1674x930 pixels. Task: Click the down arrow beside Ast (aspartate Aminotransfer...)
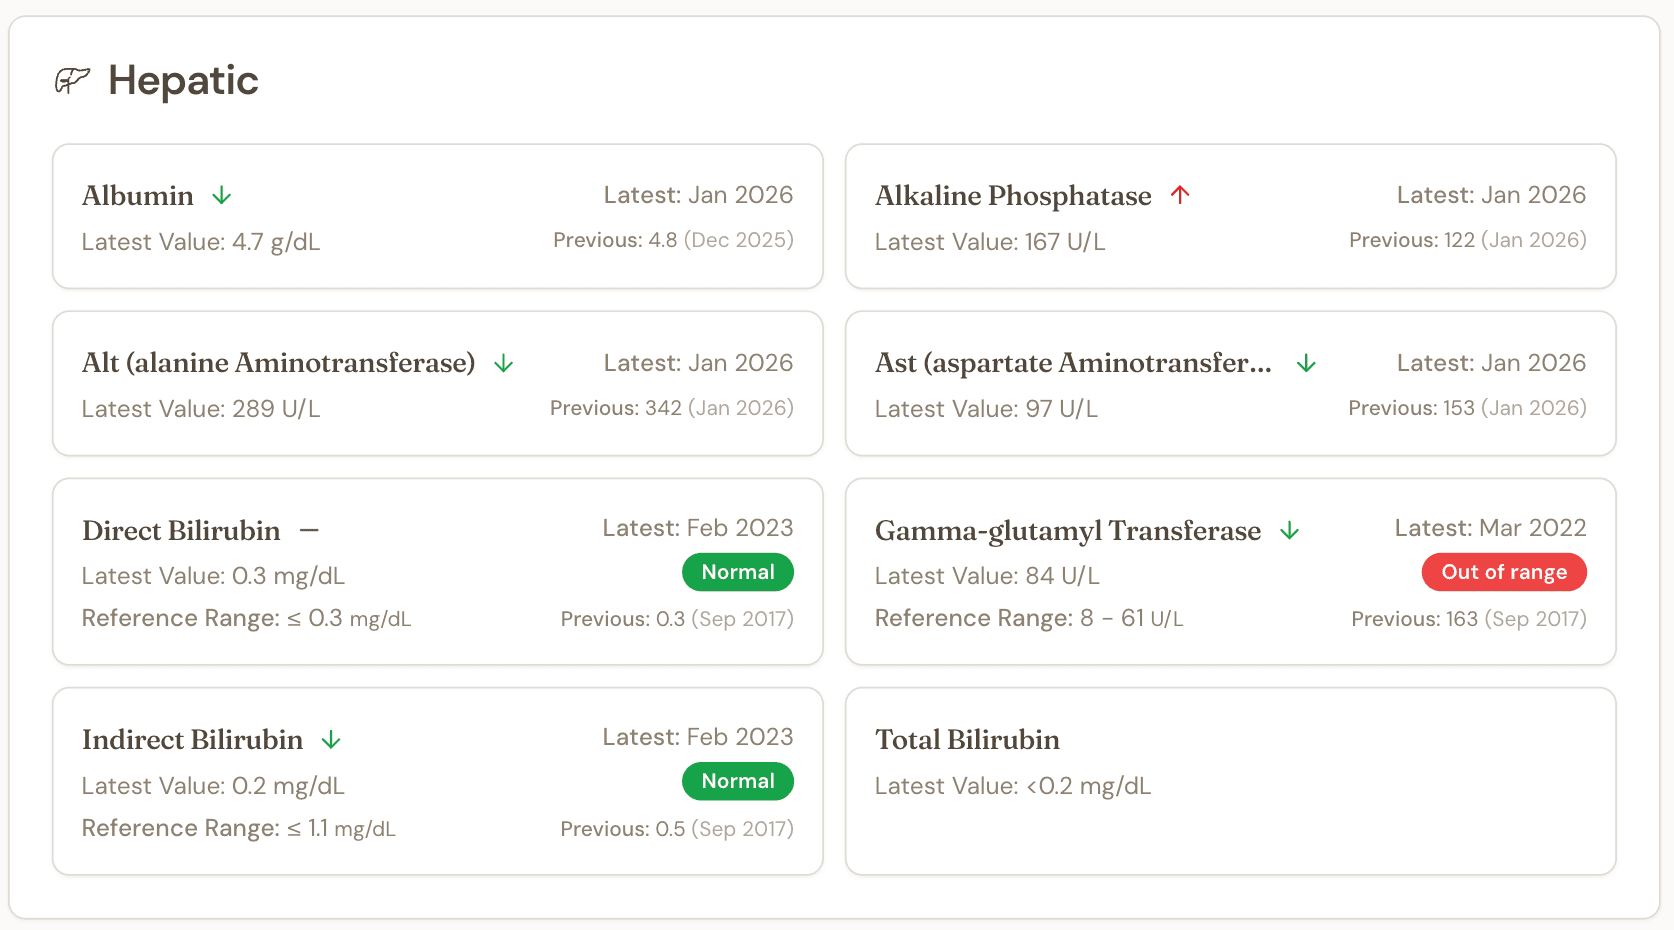[x=1306, y=364]
